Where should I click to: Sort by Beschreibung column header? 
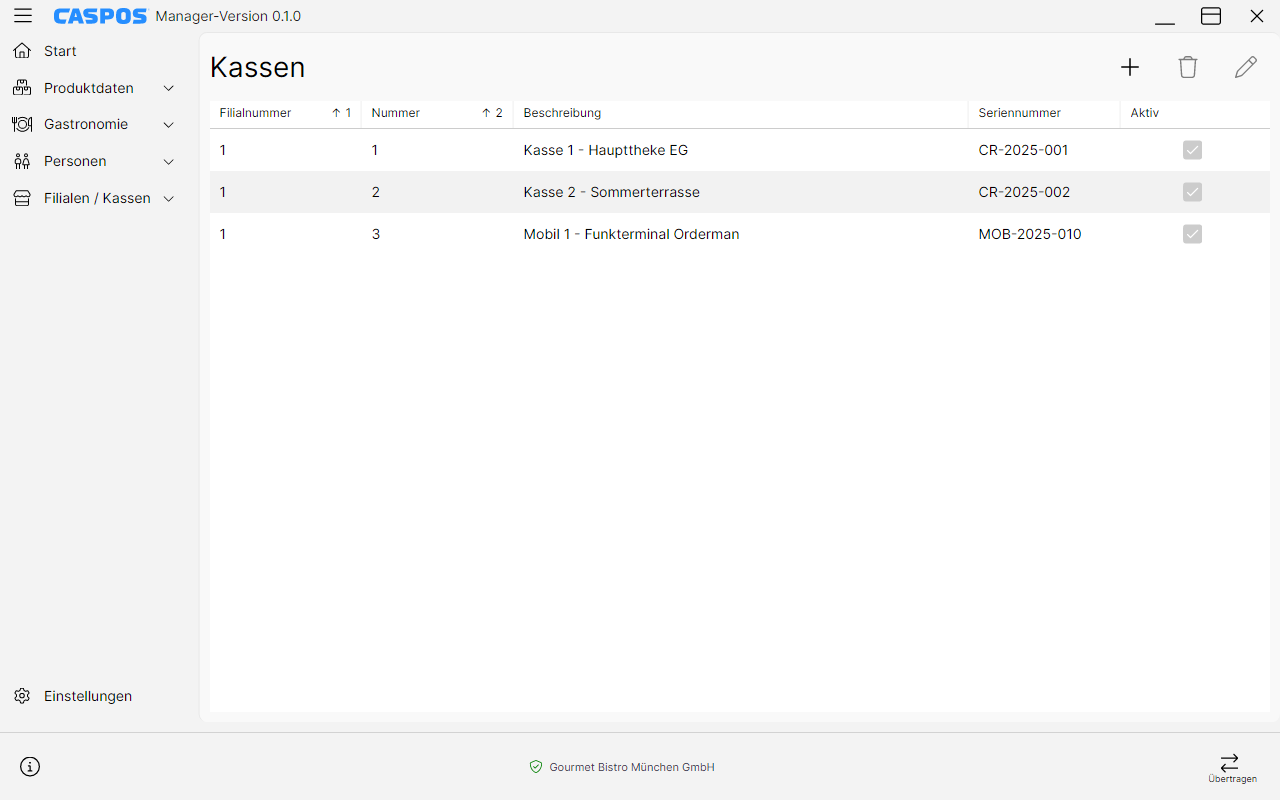coord(740,113)
